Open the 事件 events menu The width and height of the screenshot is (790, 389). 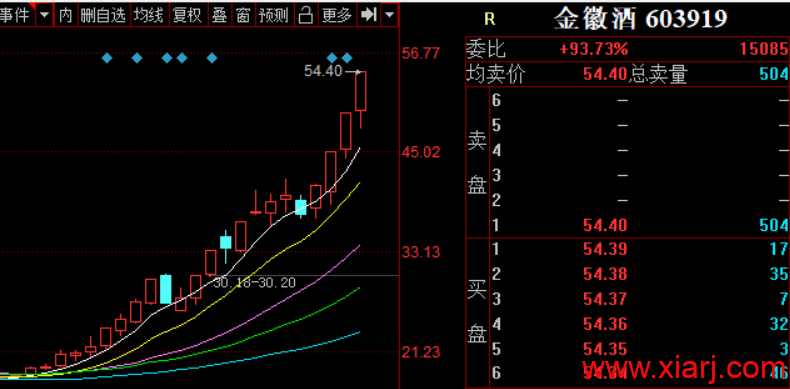pos(15,16)
